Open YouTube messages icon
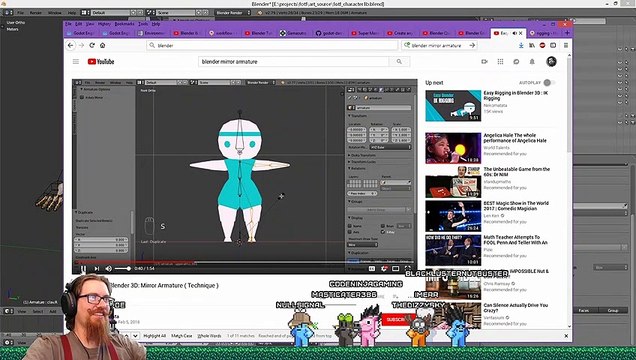Image resolution: width=636 pixels, height=360 pixels. pyautogui.click(x=516, y=62)
